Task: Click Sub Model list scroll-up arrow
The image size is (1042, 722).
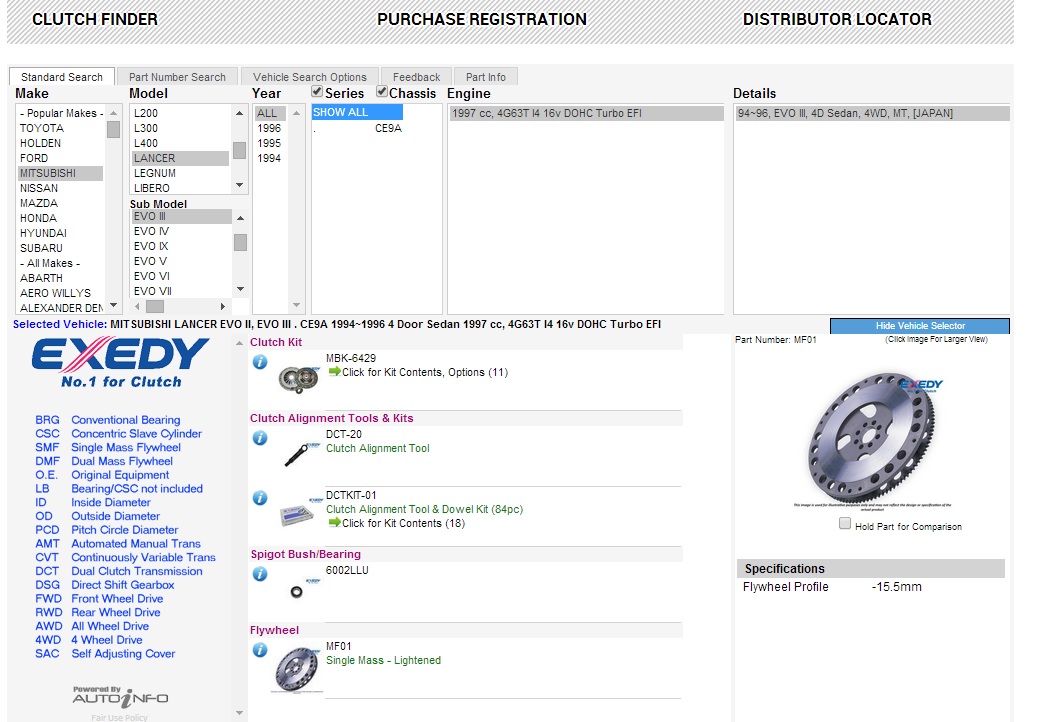Action: (x=241, y=218)
